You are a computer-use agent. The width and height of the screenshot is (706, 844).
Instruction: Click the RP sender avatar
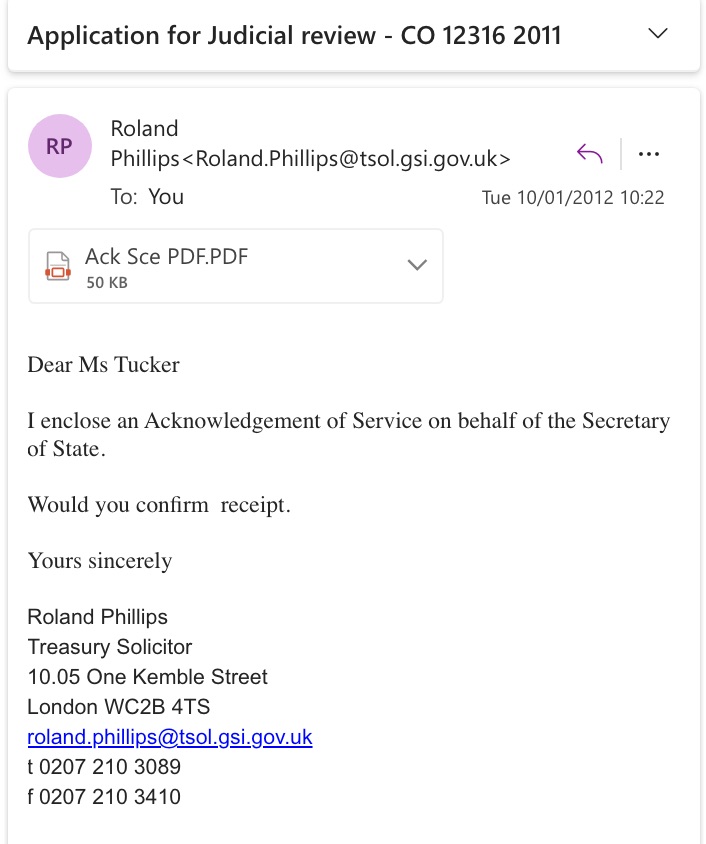tap(59, 146)
